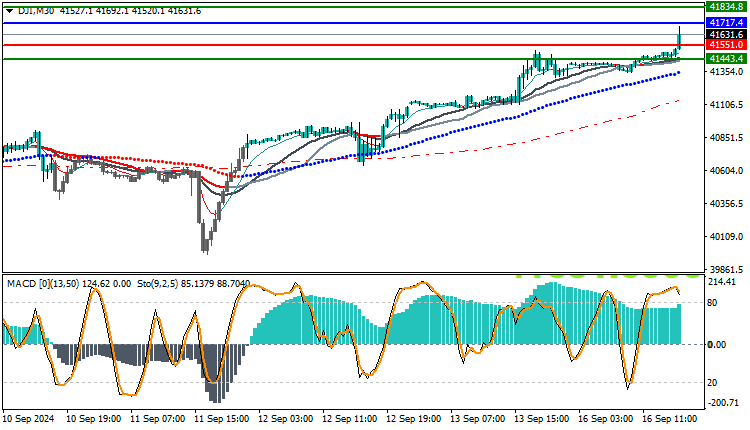Image resolution: width=750 pixels, height=430 pixels.
Task: Click the 11 Sep 07:00 time label
Action: [158, 419]
